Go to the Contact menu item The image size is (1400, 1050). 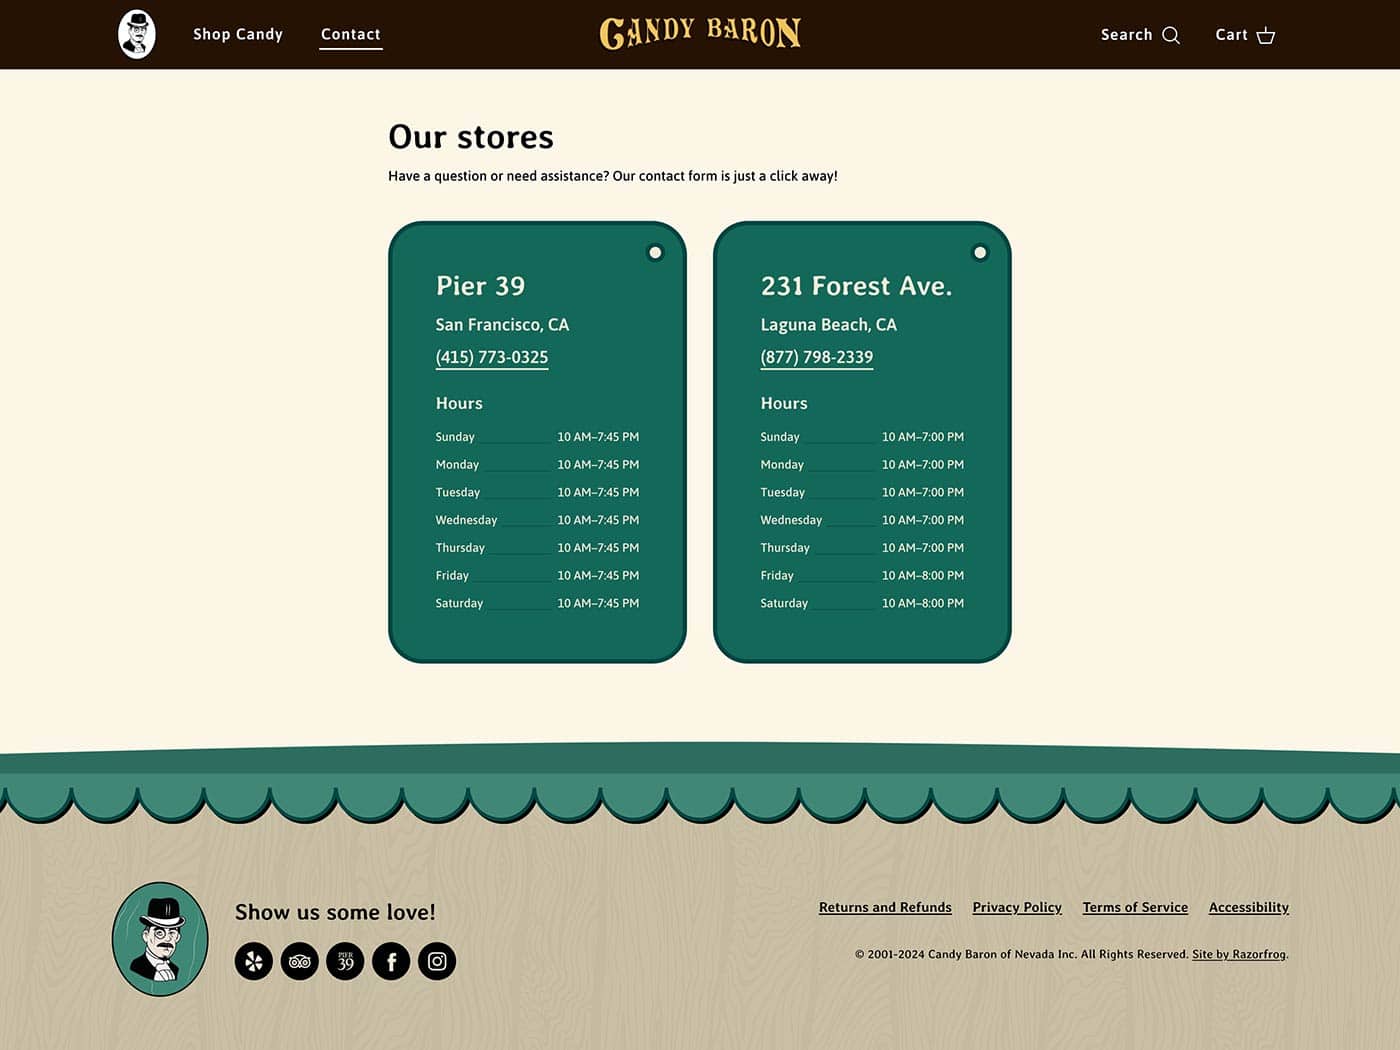[x=351, y=34]
